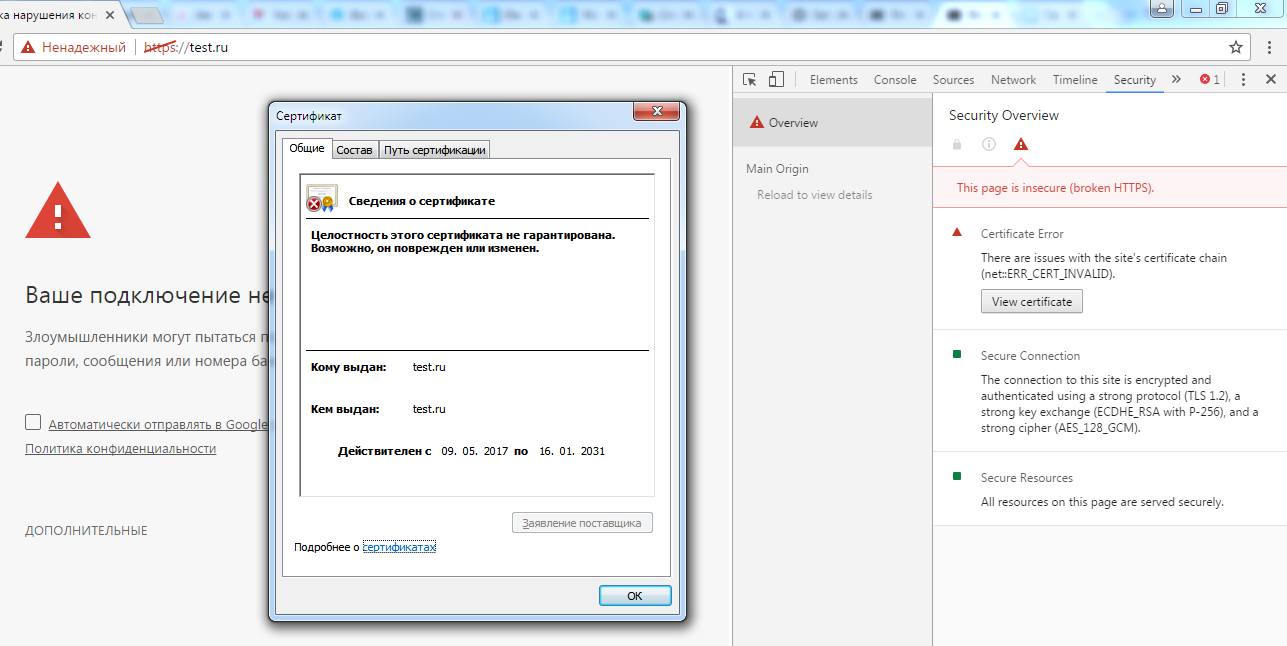The width and height of the screenshot is (1287, 646).
Task: Click the red error count indicator
Action: (x=1210, y=80)
